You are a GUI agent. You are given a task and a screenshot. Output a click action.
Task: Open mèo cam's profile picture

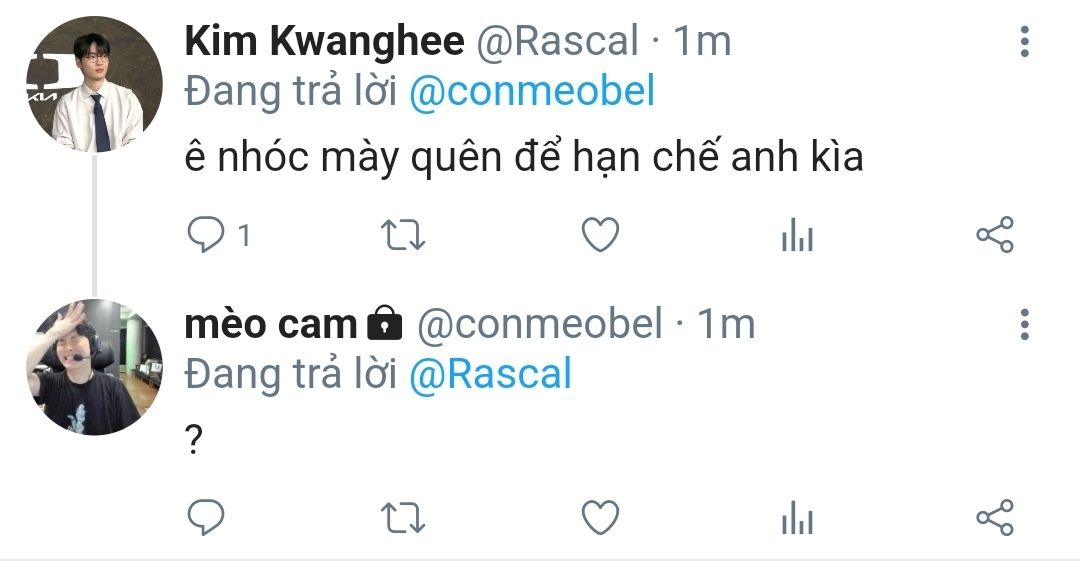point(94,367)
